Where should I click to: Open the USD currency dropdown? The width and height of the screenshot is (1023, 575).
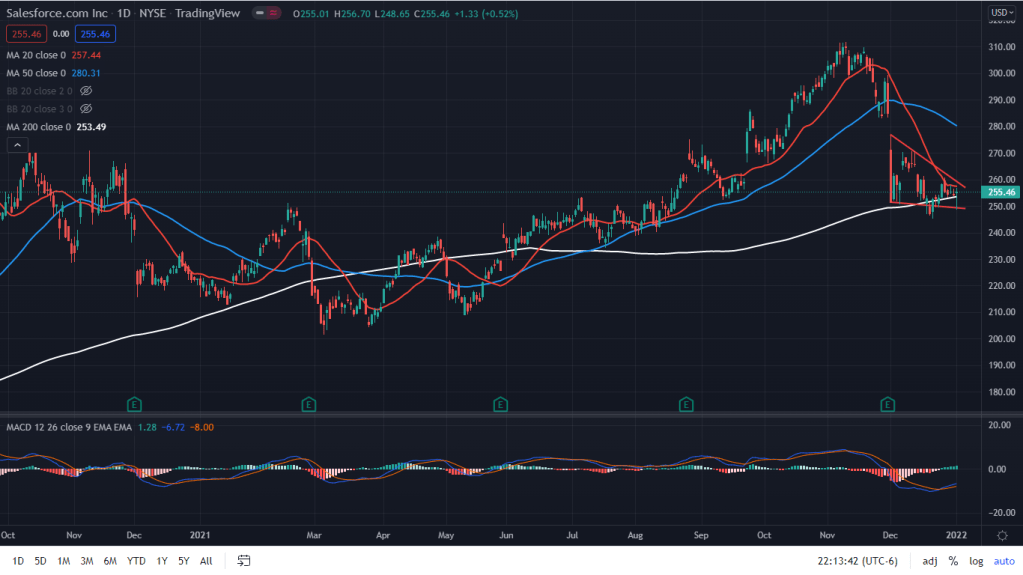[x=1000, y=13]
